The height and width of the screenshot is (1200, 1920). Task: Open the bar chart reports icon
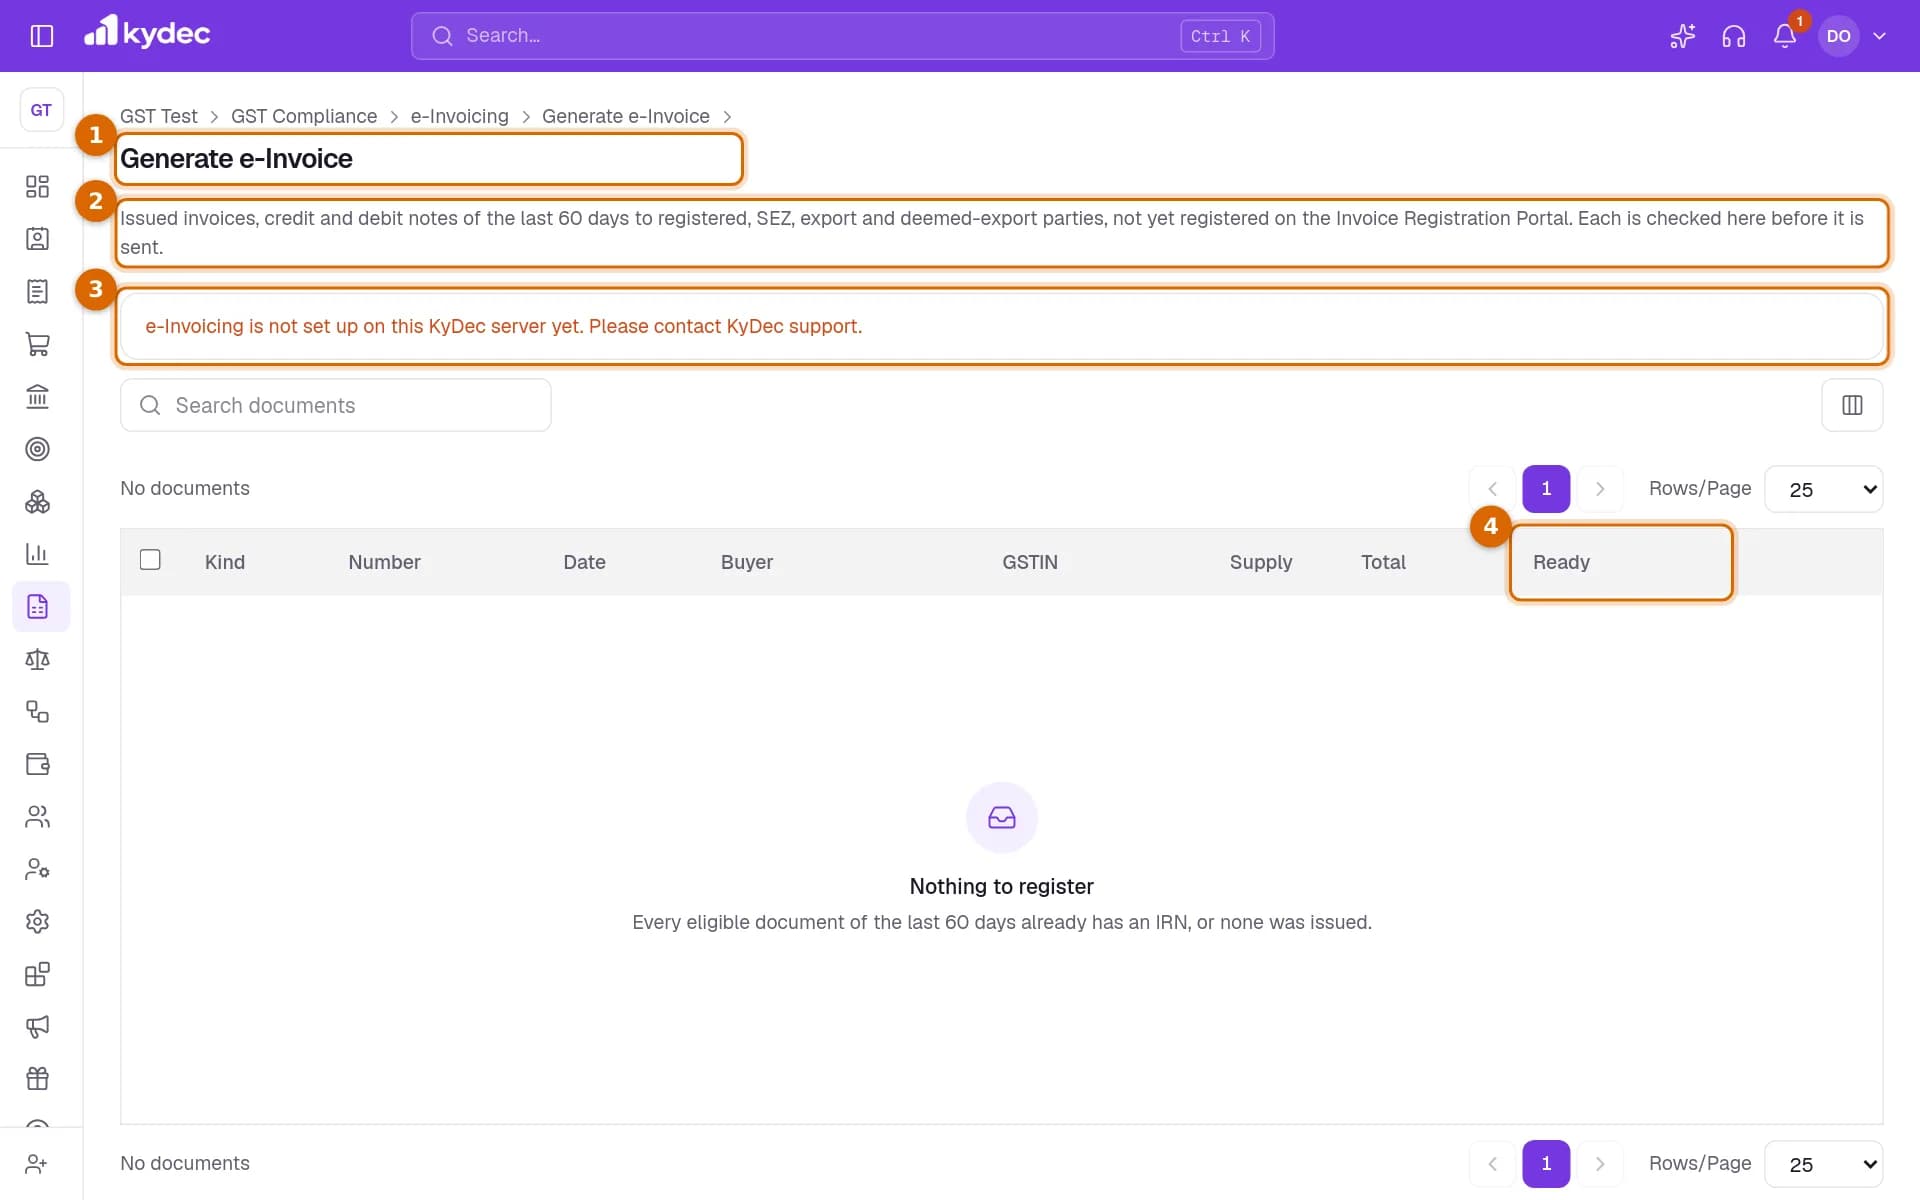37,554
